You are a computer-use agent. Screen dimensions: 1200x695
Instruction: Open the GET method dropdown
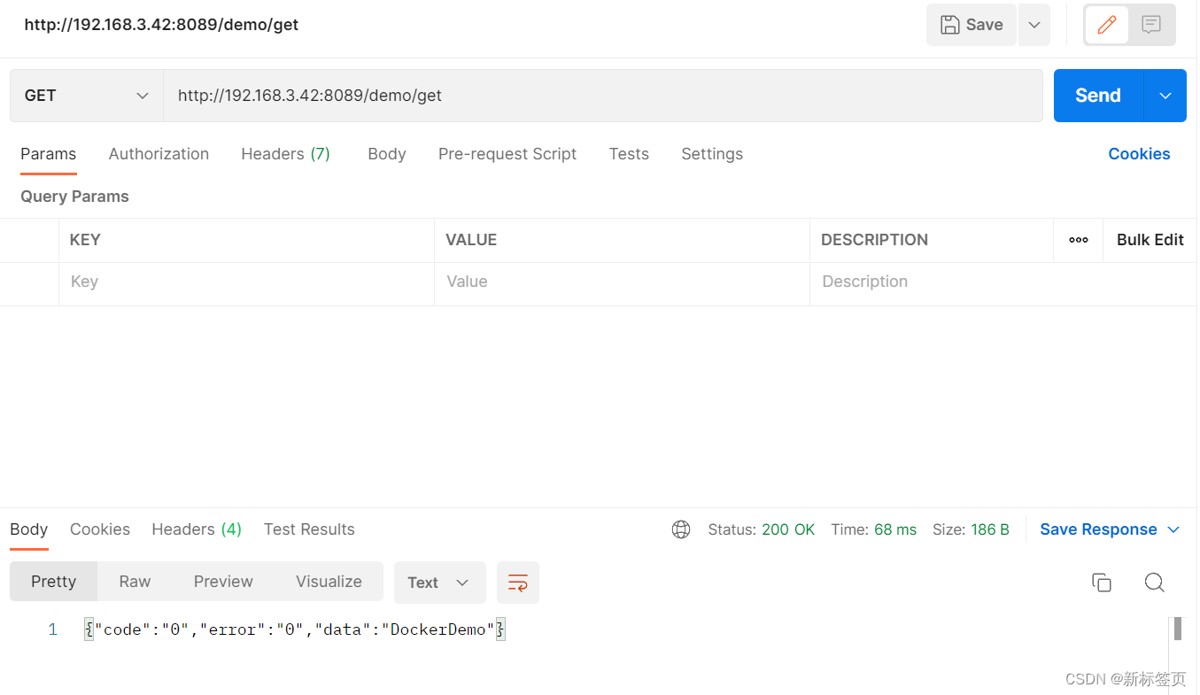[x=86, y=96]
